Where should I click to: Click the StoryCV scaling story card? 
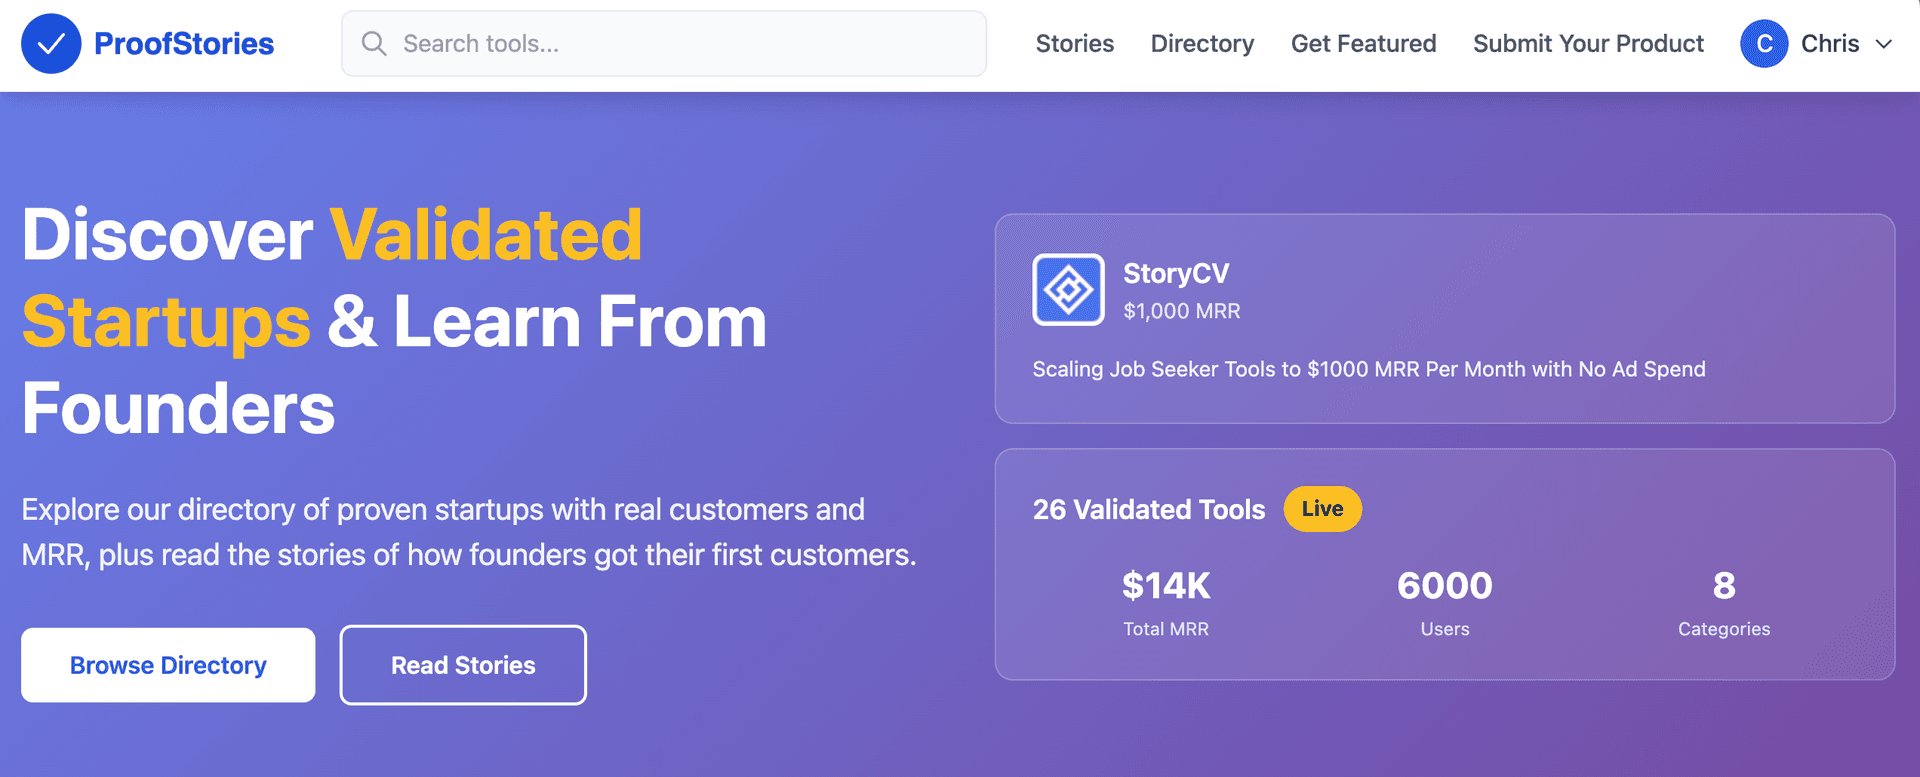click(x=1444, y=318)
